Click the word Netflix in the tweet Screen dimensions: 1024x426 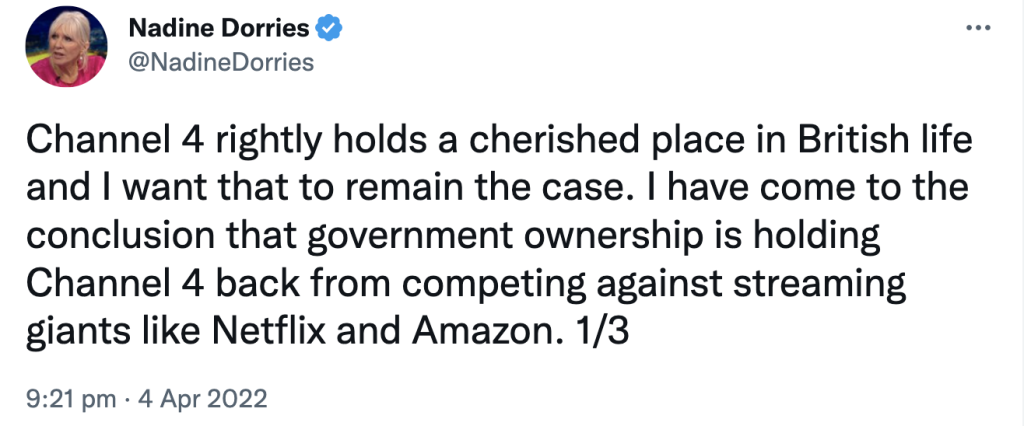pyautogui.click(x=268, y=331)
